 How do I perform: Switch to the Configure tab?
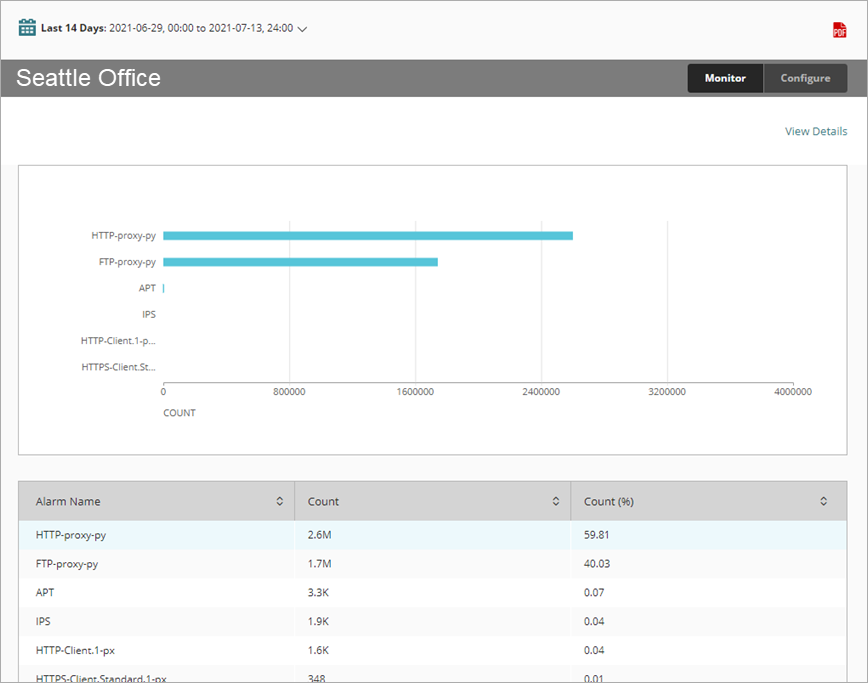[x=805, y=78]
